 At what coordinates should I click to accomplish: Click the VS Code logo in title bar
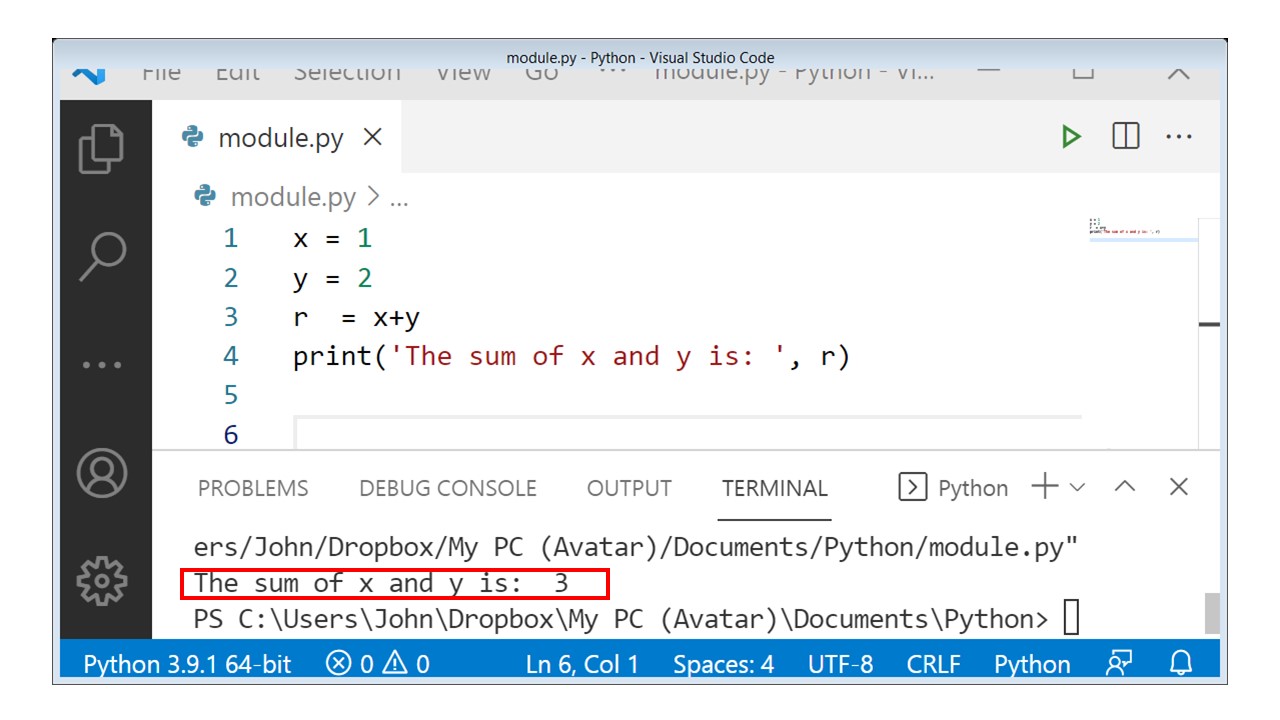[x=90, y=74]
